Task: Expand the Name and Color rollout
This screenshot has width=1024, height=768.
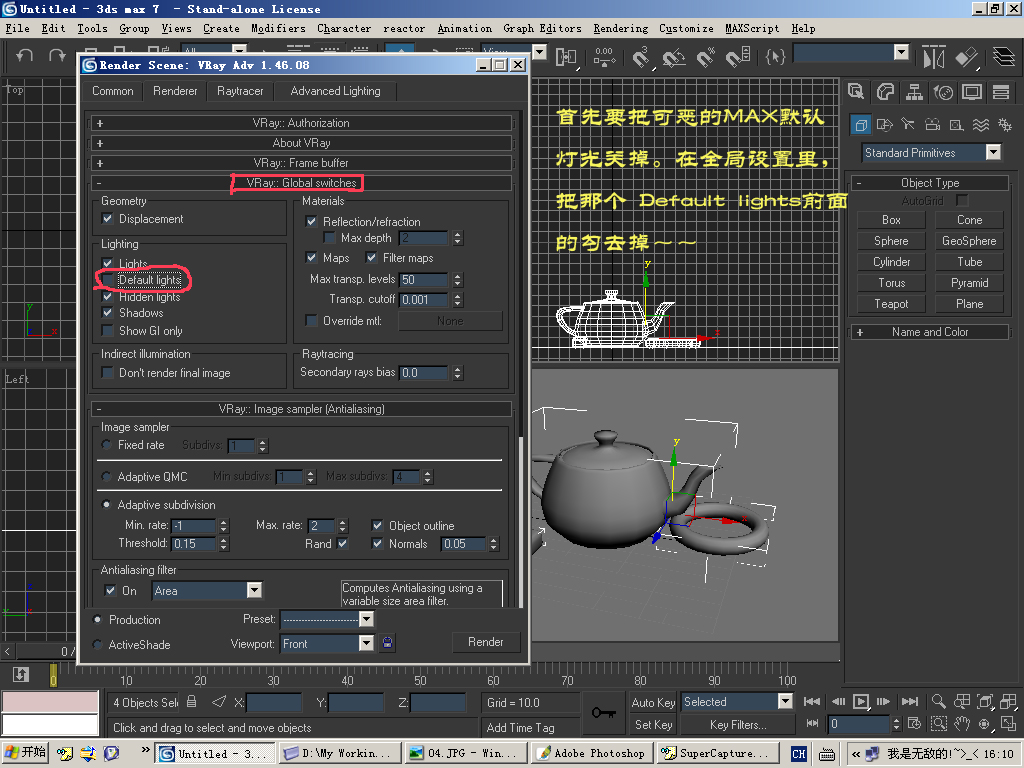Action: [x=929, y=332]
